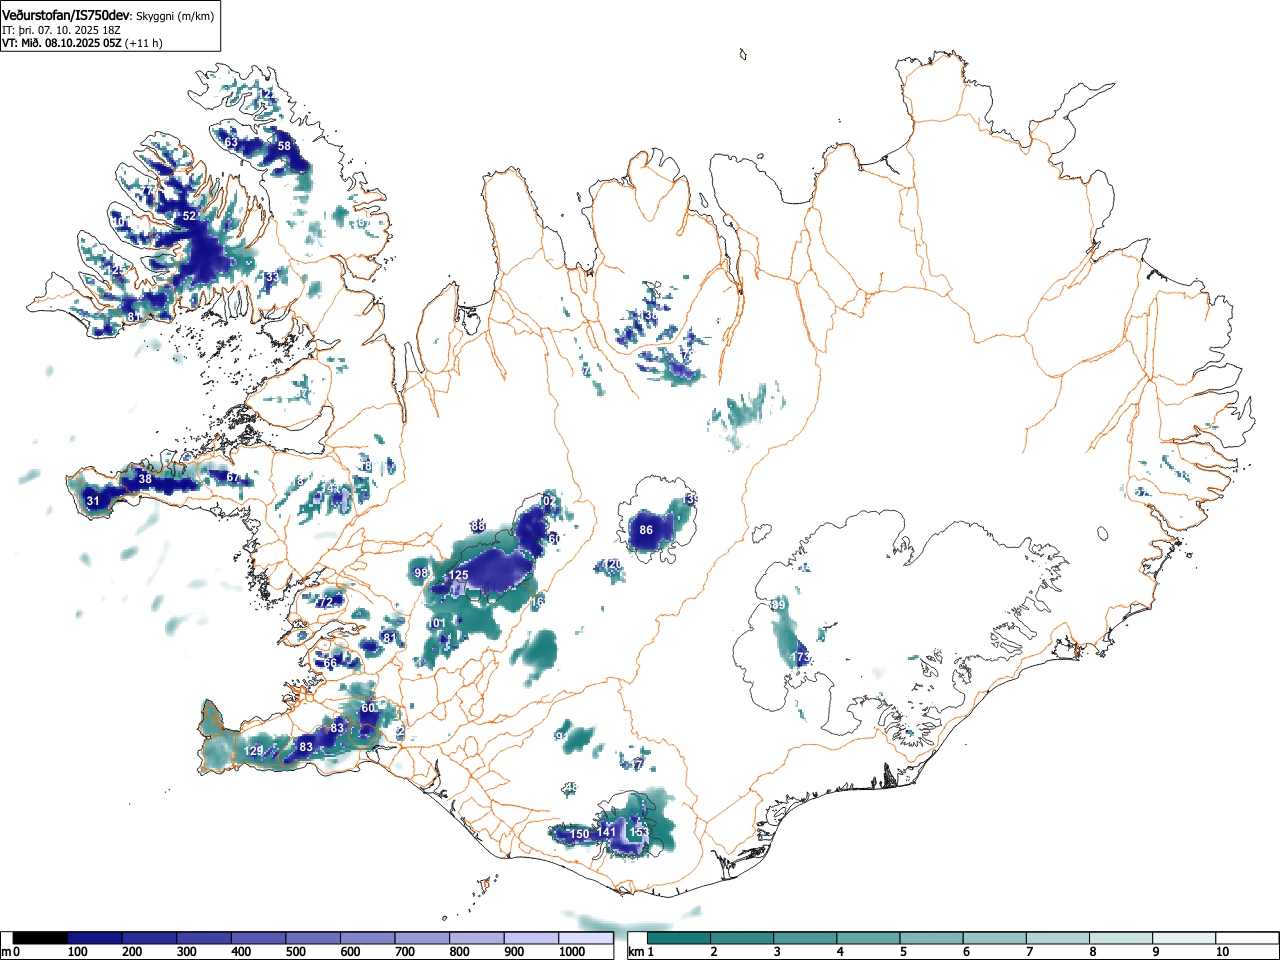The image size is (1280, 960).
Task: Click the '1000' tick on the meter scale
Action: [x=572, y=952]
